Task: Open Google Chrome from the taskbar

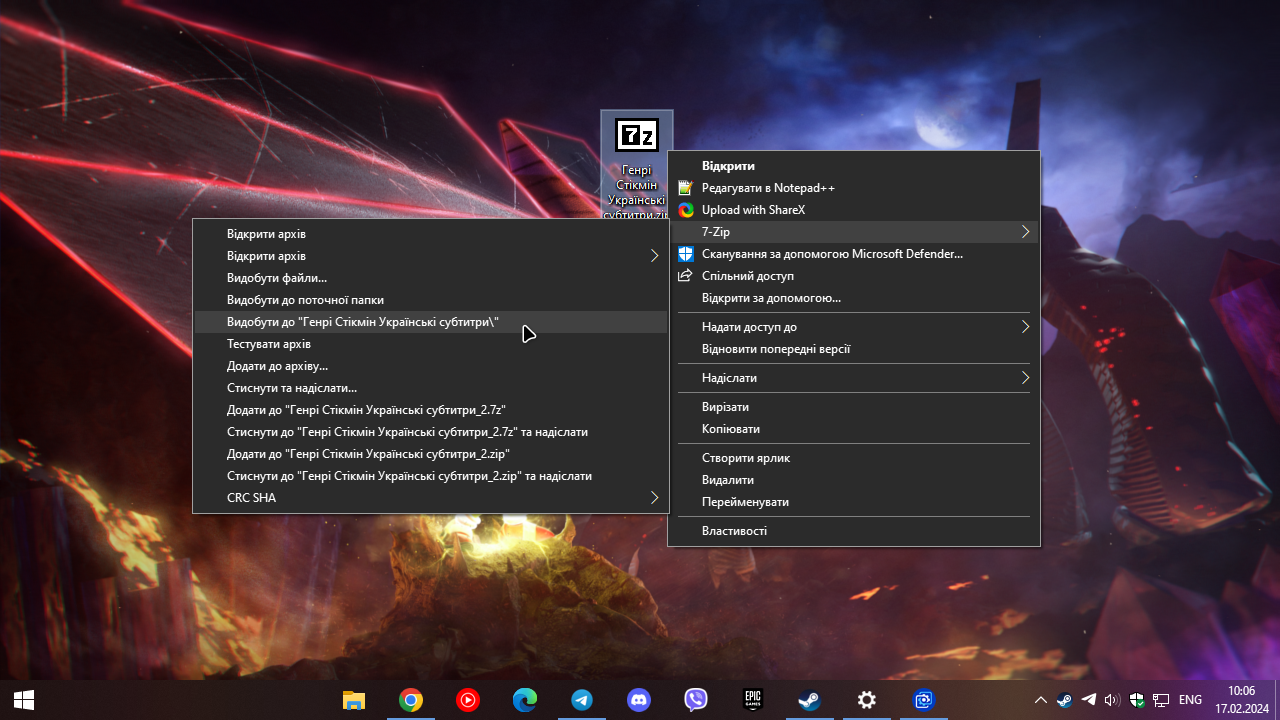Action: click(411, 700)
